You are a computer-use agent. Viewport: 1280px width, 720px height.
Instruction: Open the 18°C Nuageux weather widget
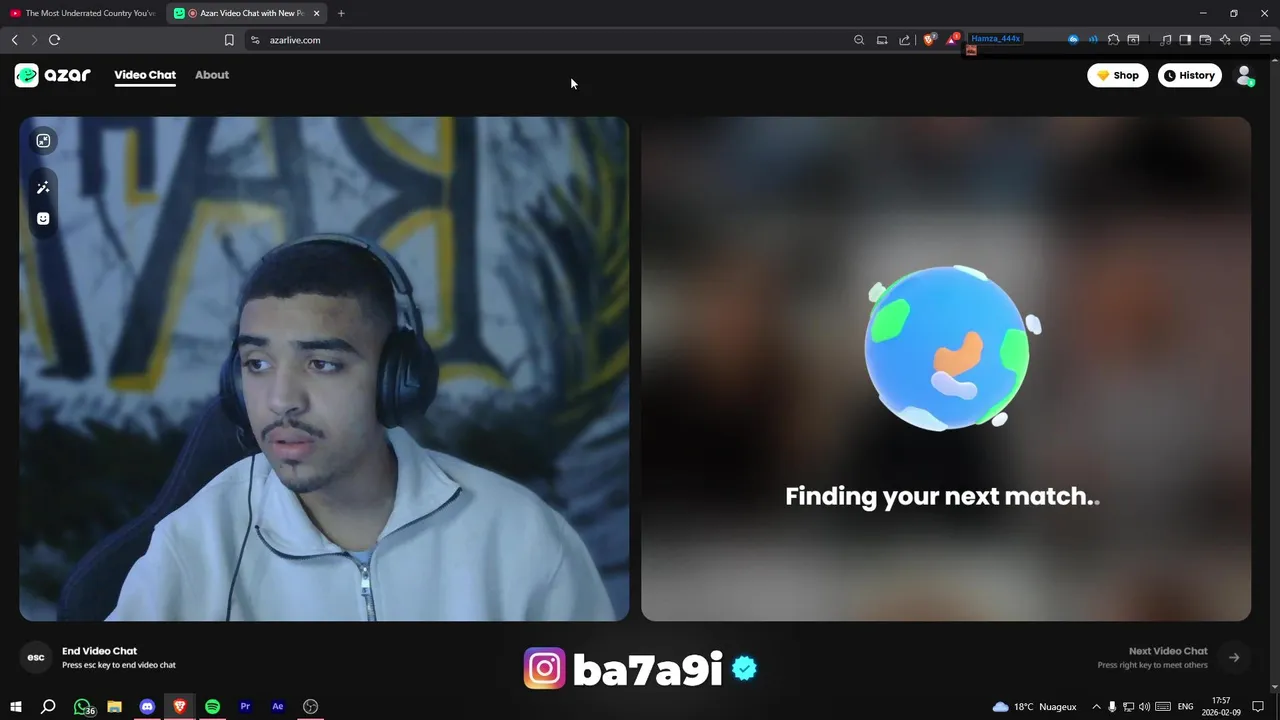[x=1034, y=706]
